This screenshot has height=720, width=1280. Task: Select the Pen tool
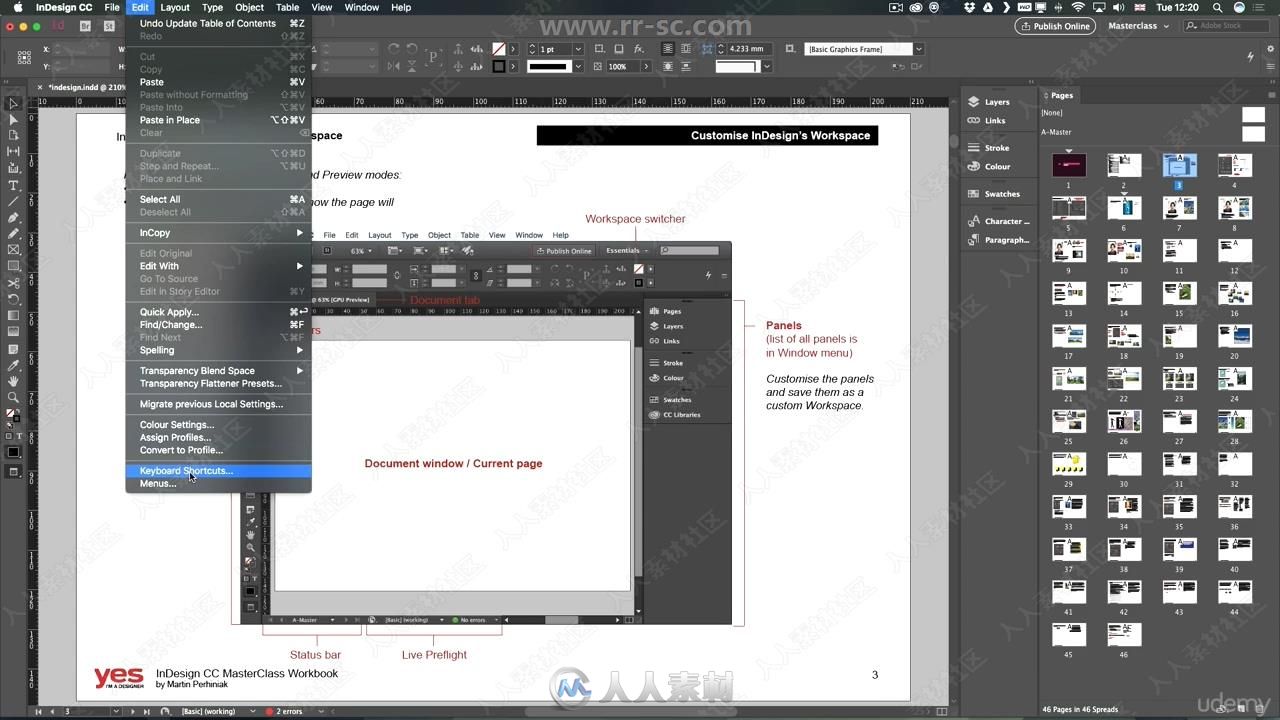[x=13, y=217]
